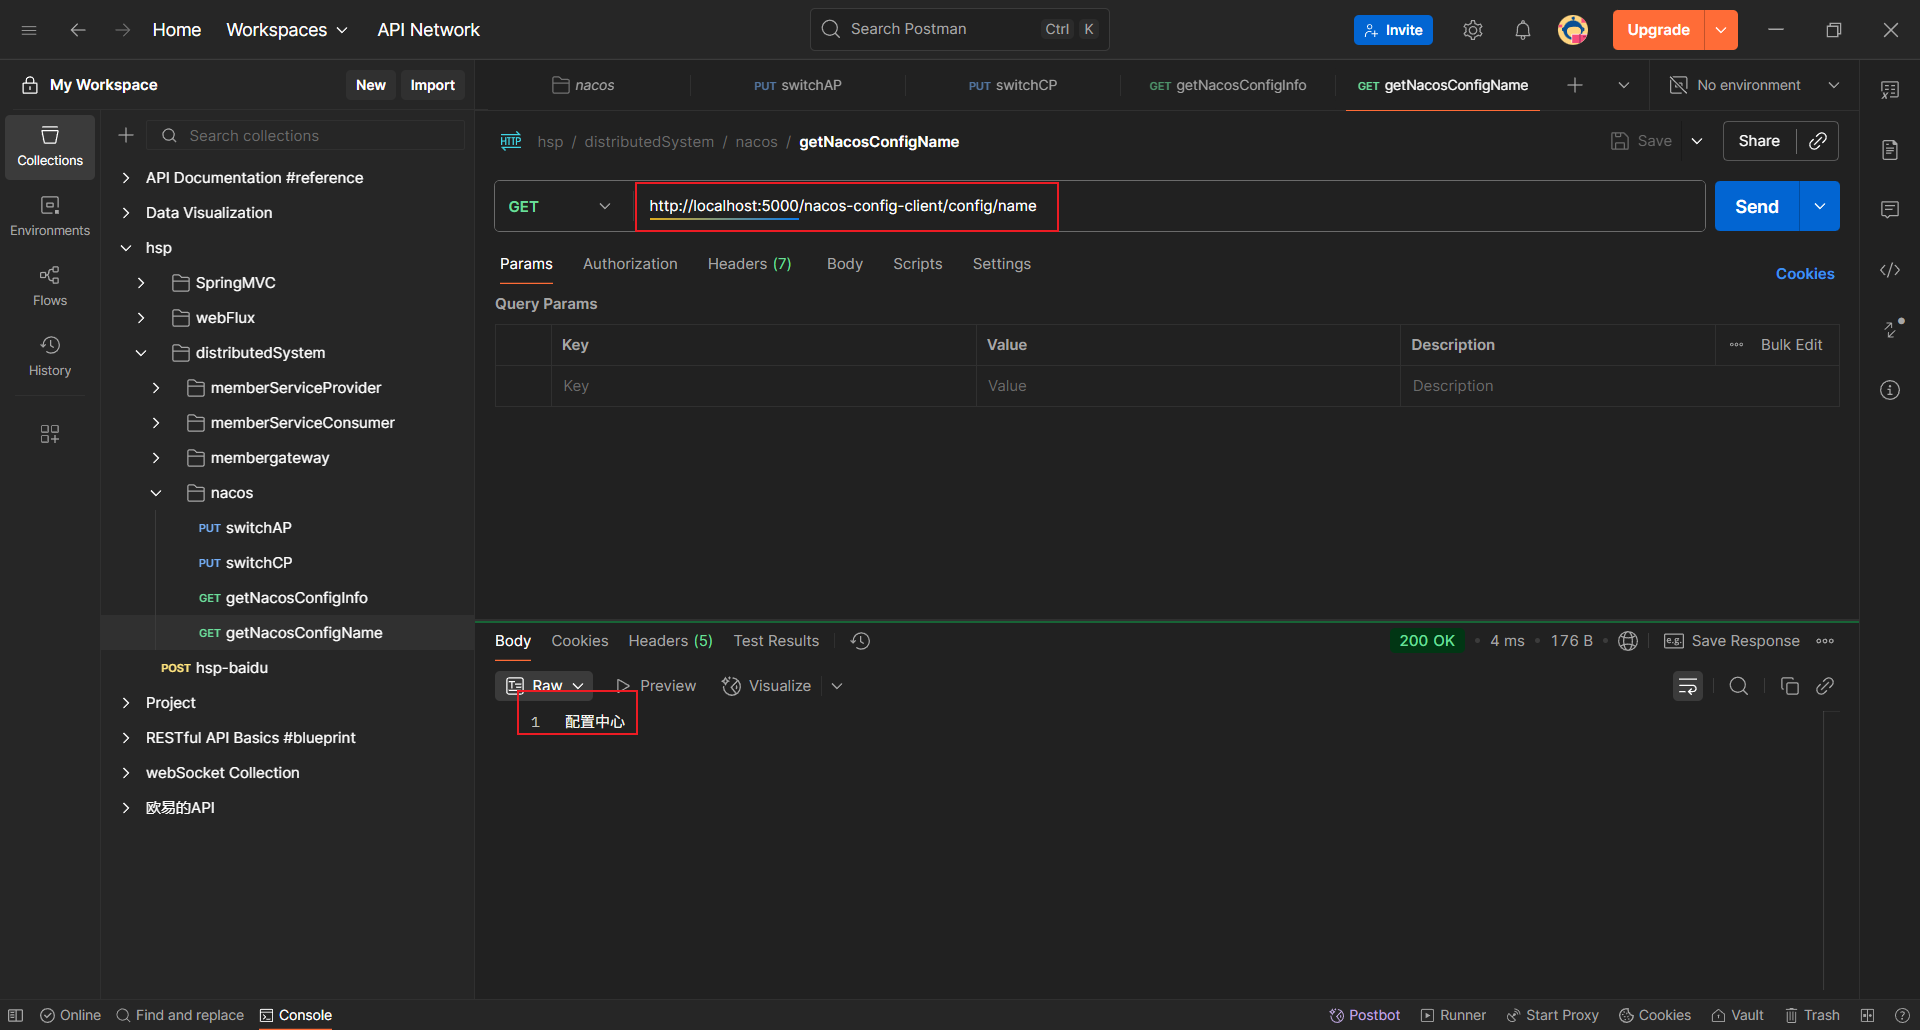Click the Cookies link

pyautogui.click(x=1804, y=274)
